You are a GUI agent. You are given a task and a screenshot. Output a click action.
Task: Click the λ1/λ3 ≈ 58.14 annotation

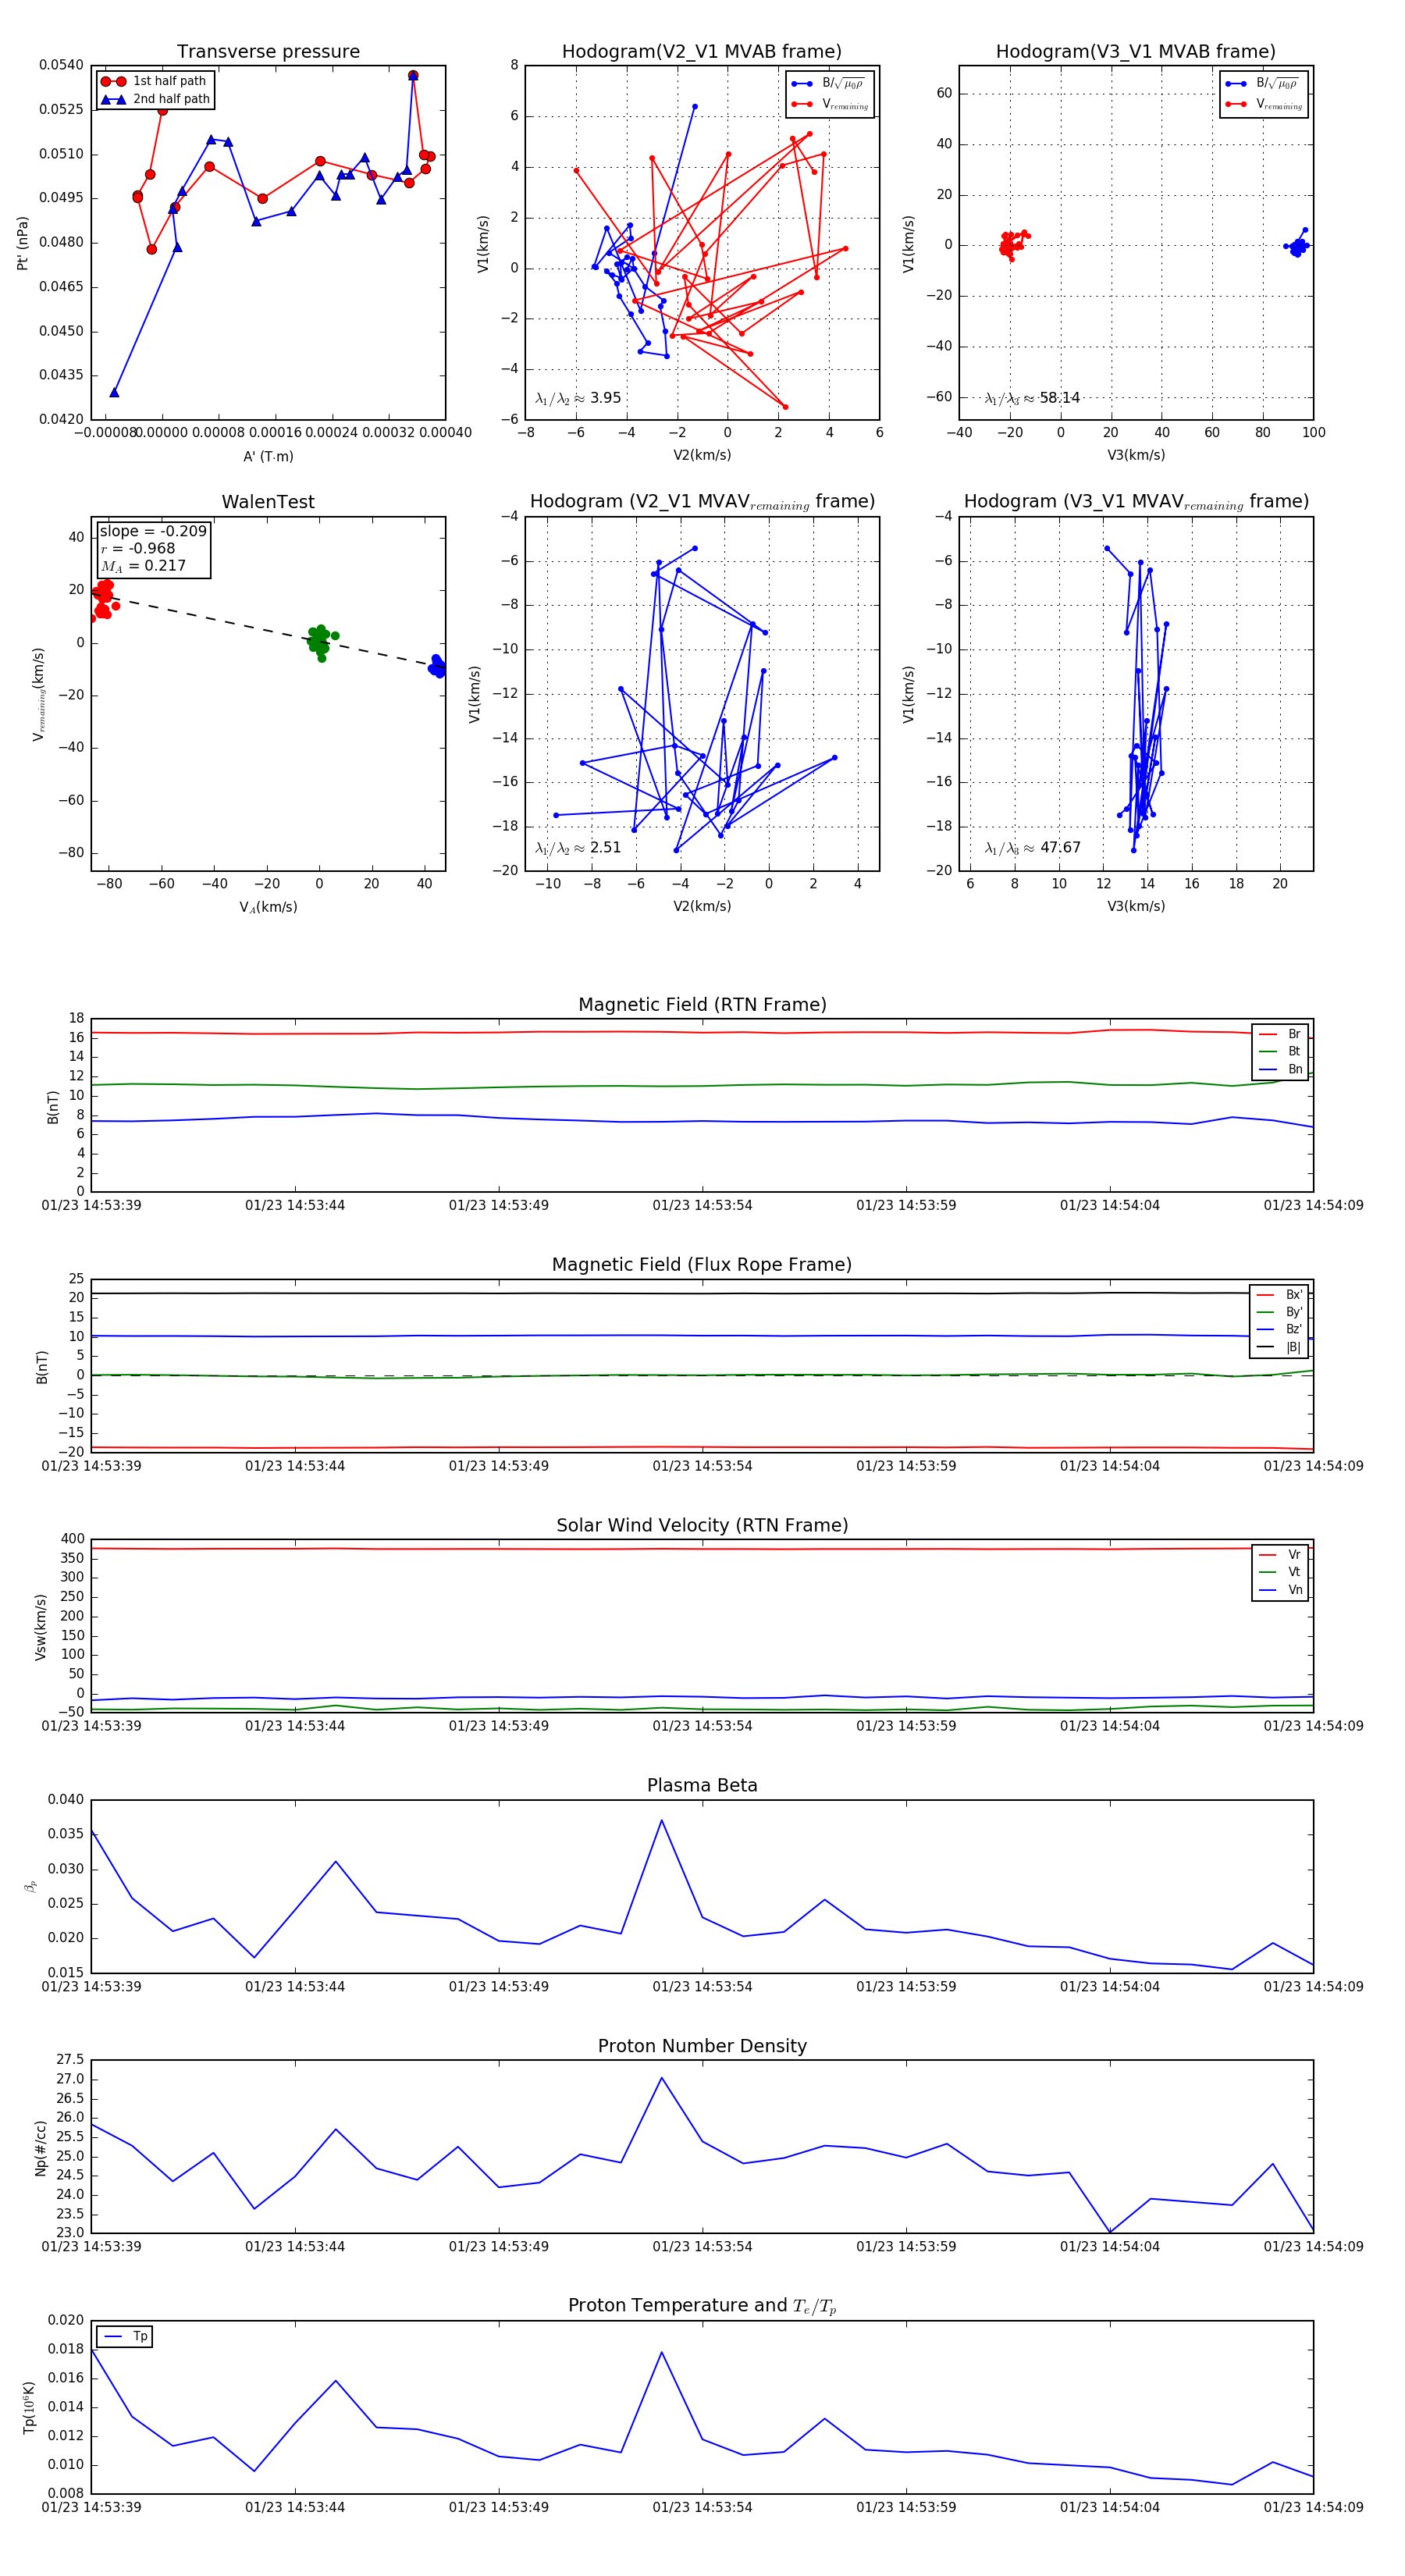click(x=1032, y=398)
